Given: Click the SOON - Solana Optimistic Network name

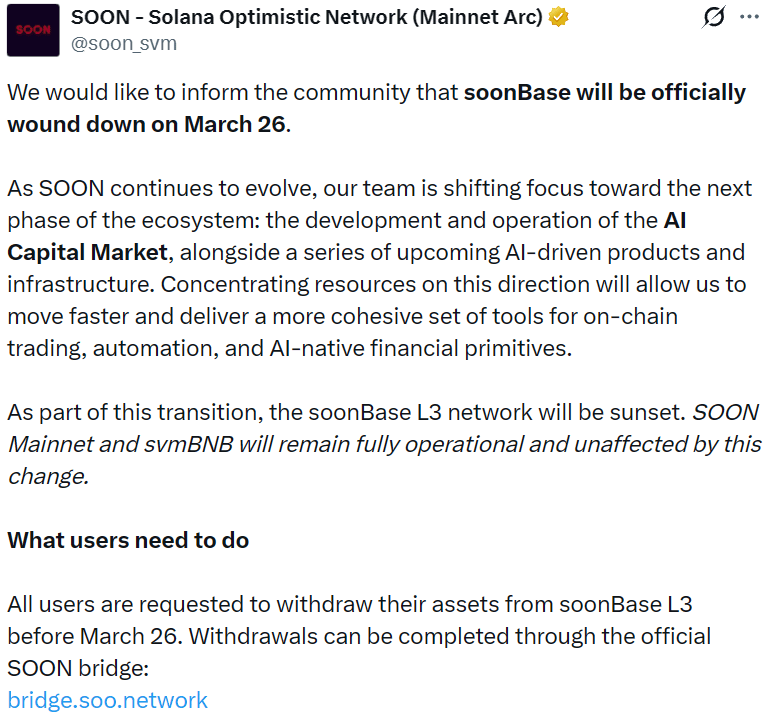Looking at the screenshot, I should pyautogui.click(x=306, y=18).
